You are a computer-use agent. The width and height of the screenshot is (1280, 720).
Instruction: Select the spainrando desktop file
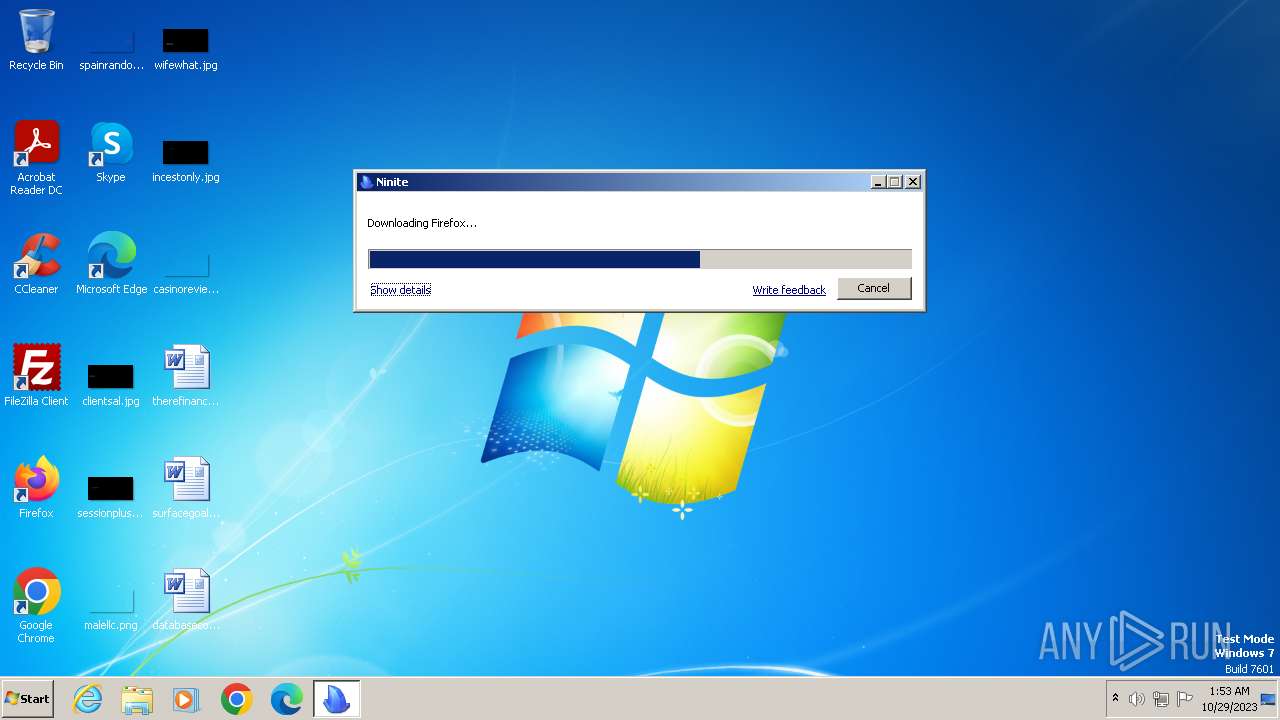tap(111, 48)
